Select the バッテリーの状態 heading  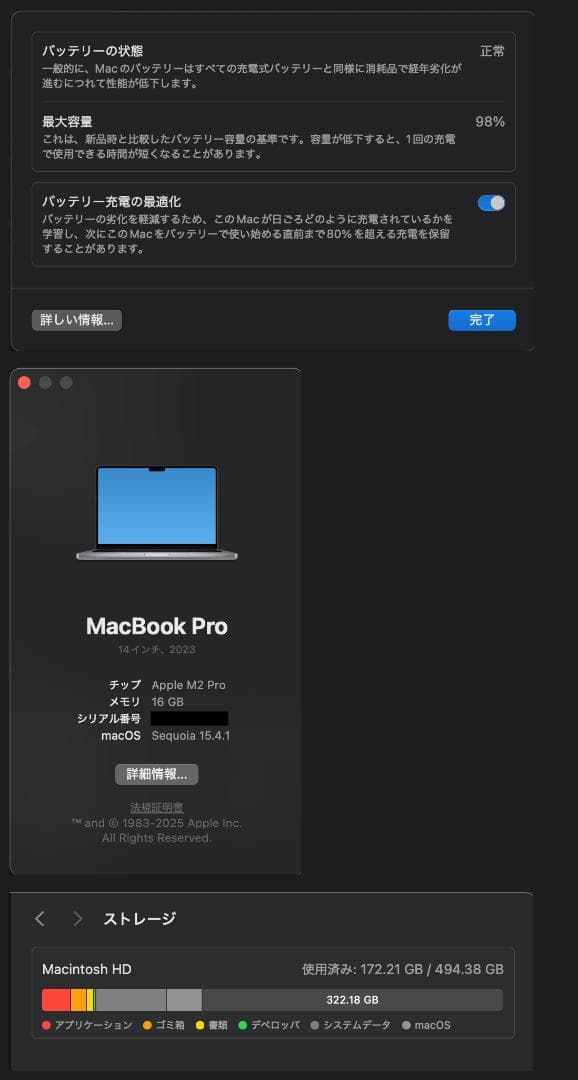pos(92,51)
